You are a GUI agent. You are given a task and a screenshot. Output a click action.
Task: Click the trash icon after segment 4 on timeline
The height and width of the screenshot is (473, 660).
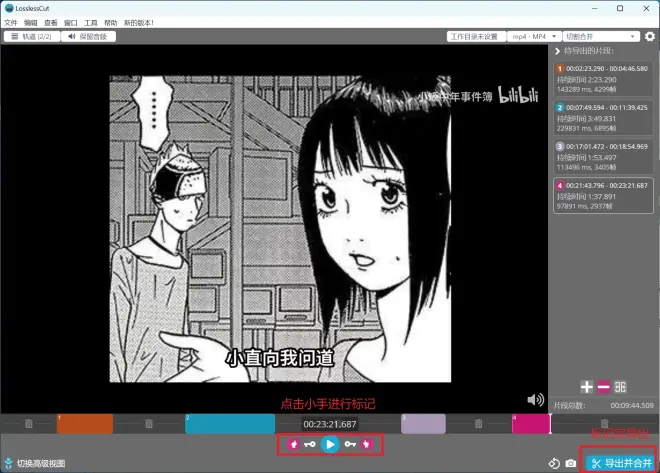point(604,423)
